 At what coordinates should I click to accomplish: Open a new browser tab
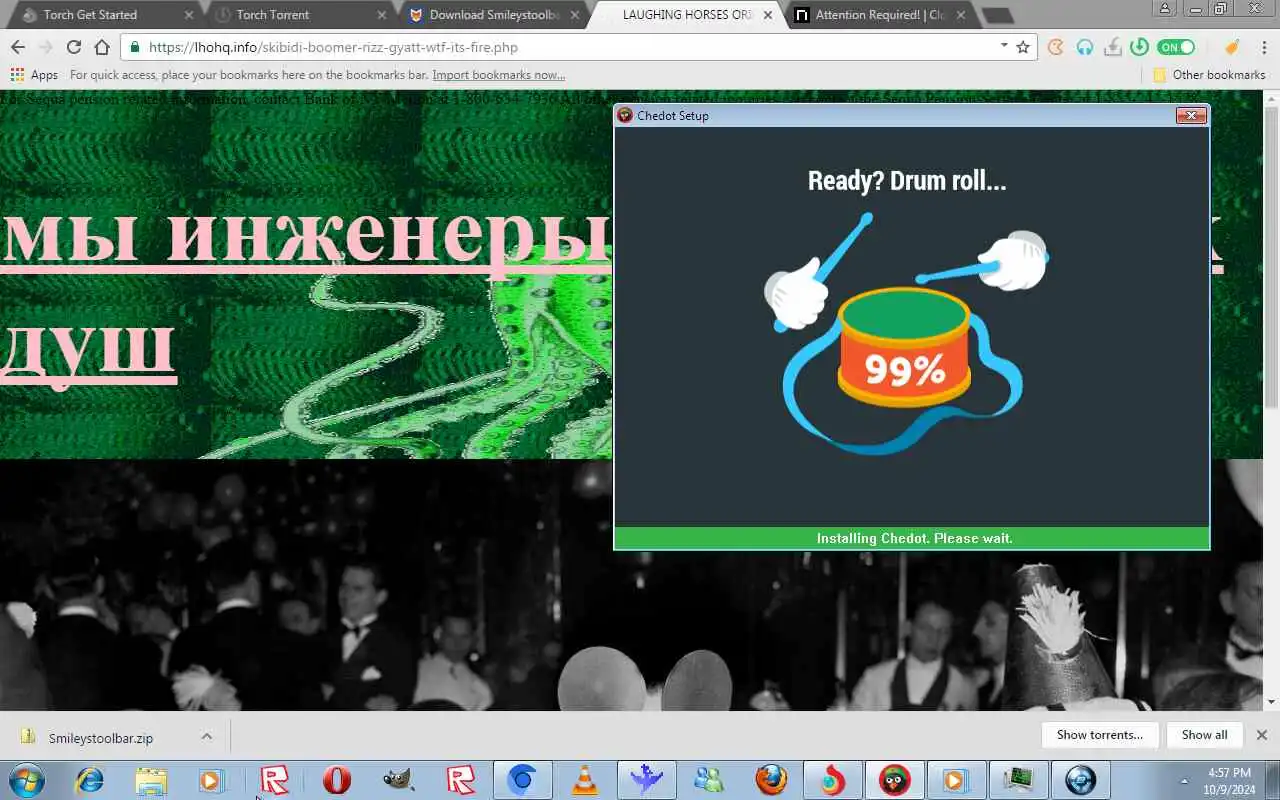click(x=997, y=15)
